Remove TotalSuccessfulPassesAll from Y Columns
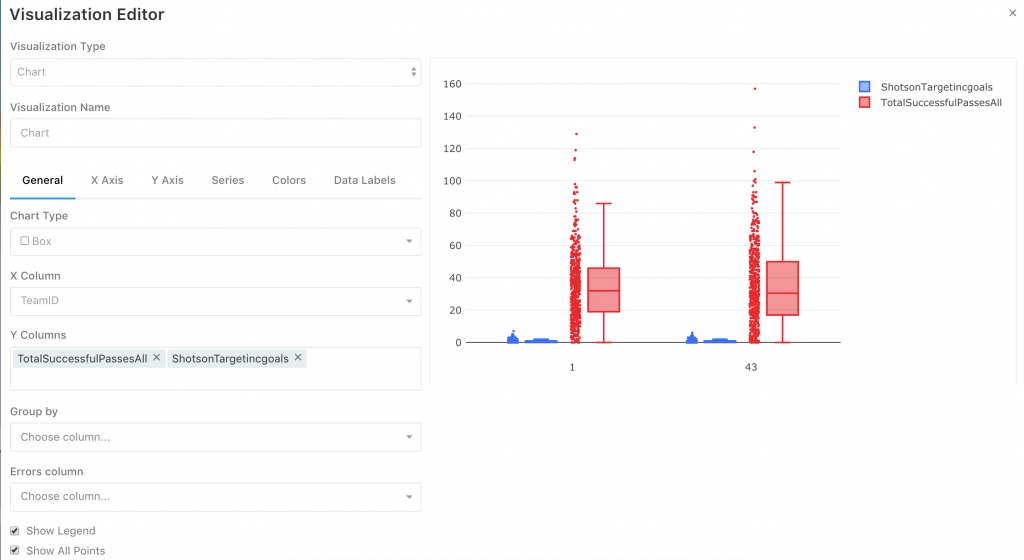1024x560 pixels. click(x=157, y=358)
